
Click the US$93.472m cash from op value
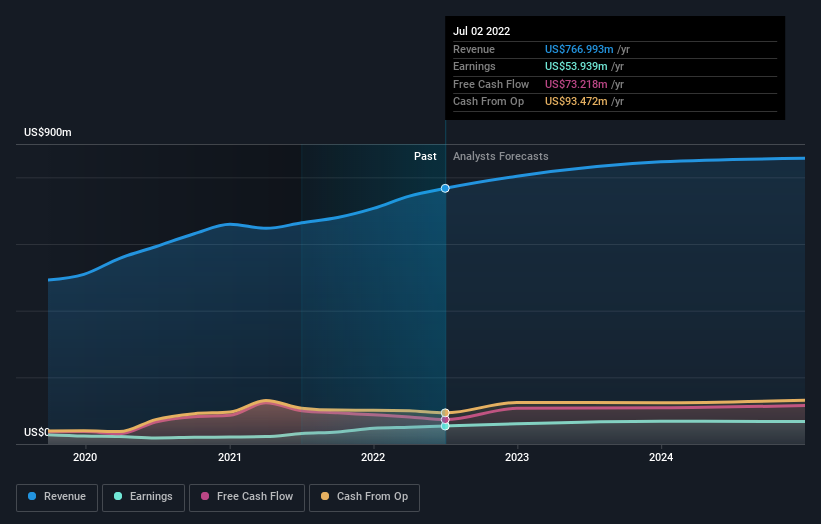576,102
